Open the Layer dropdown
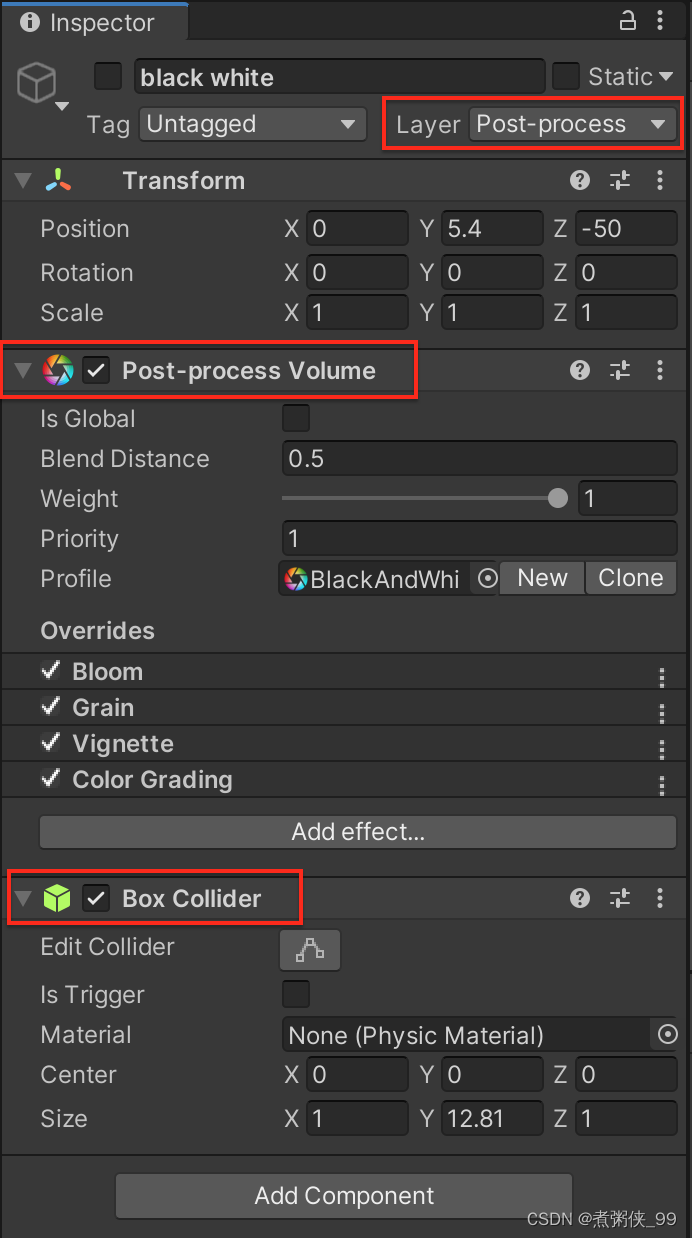This screenshot has height=1238, width=692. click(572, 124)
